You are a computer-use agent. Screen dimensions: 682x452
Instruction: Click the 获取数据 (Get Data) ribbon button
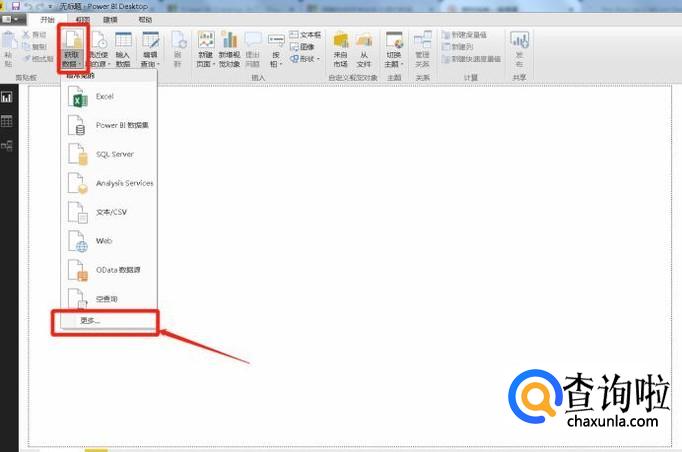click(72, 49)
